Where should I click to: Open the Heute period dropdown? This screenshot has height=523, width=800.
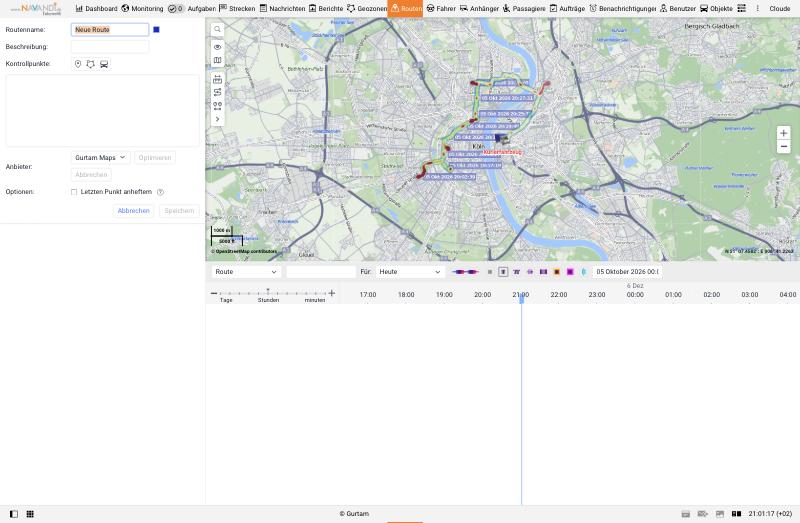(x=410, y=272)
